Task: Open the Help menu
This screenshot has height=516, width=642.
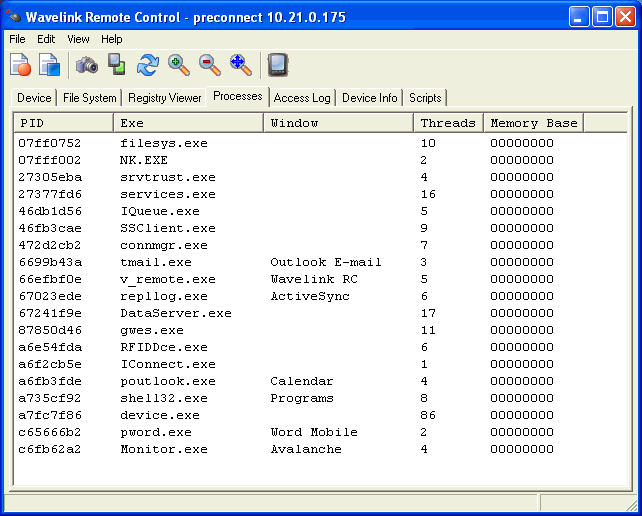Action: (112, 39)
